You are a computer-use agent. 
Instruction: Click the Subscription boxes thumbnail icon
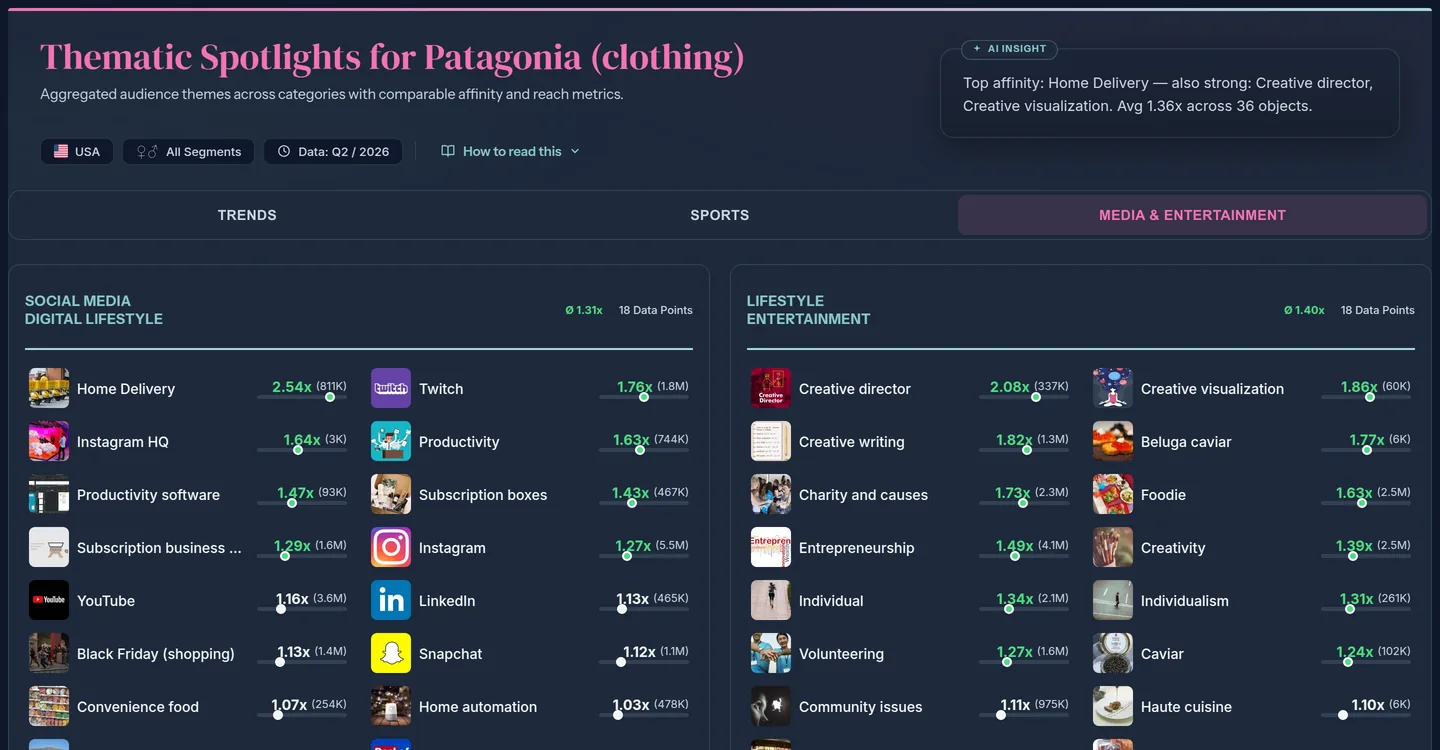[391, 494]
